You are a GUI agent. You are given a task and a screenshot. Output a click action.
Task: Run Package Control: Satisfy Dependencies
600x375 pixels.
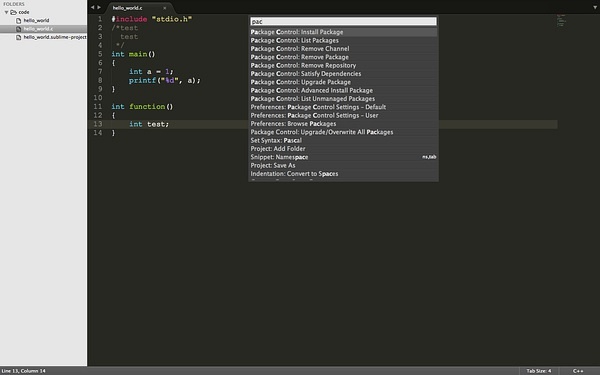[343, 74]
